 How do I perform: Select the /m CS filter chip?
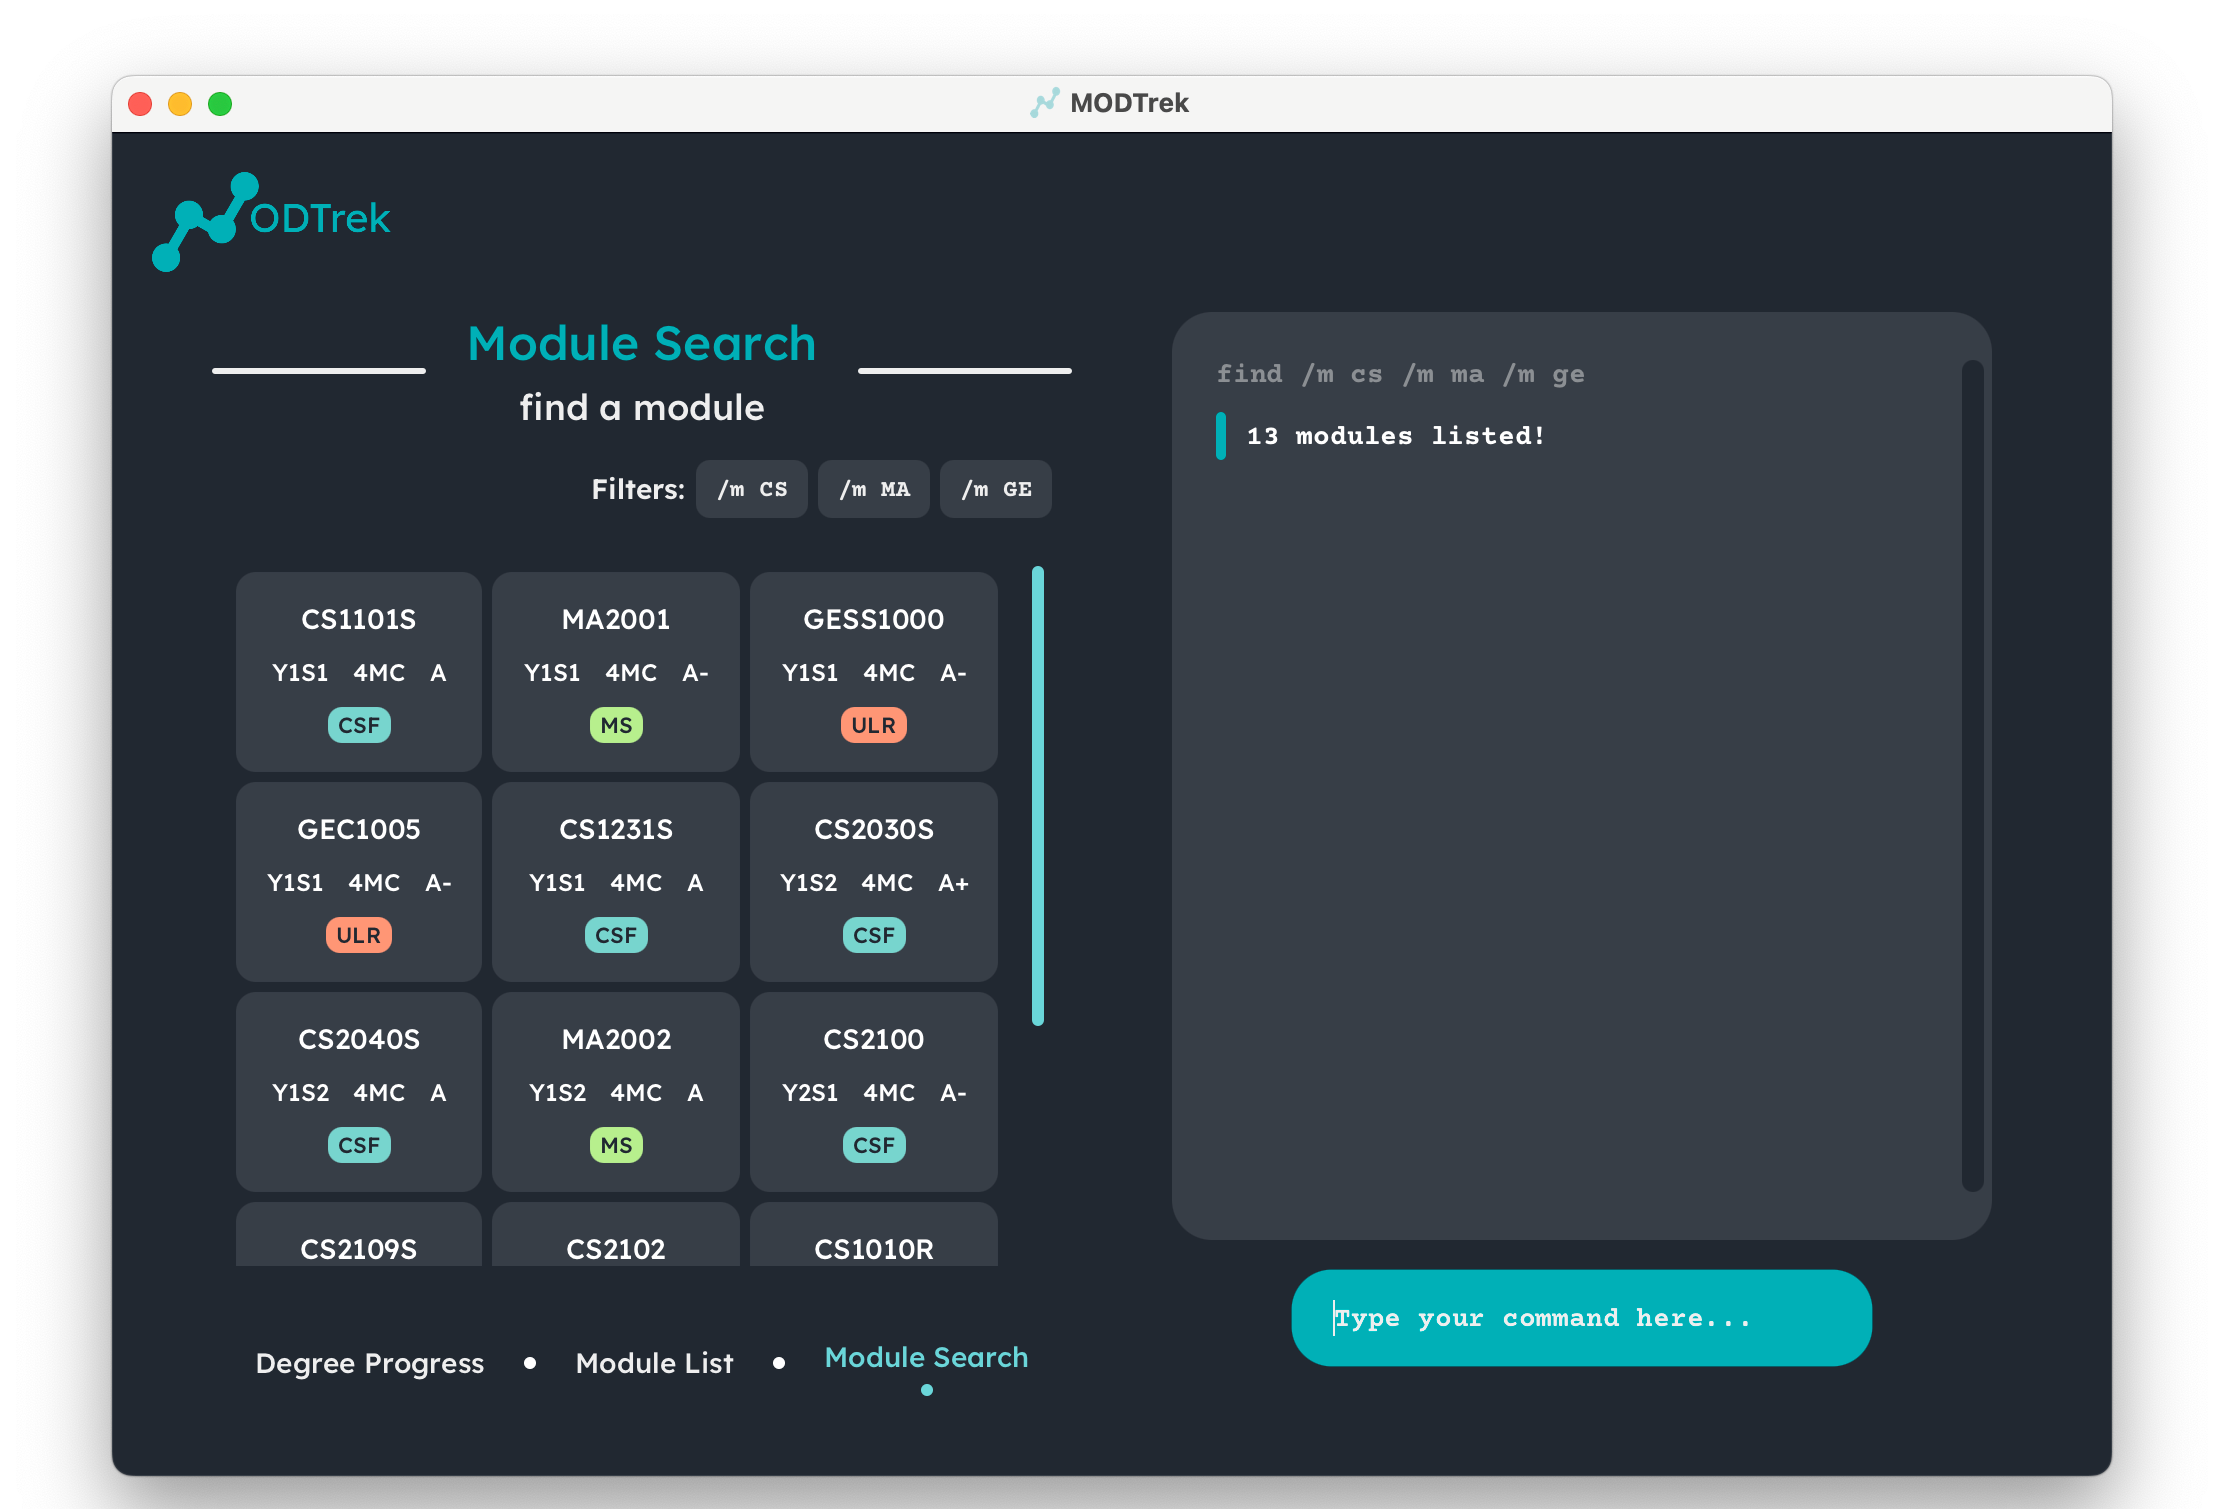point(752,489)
